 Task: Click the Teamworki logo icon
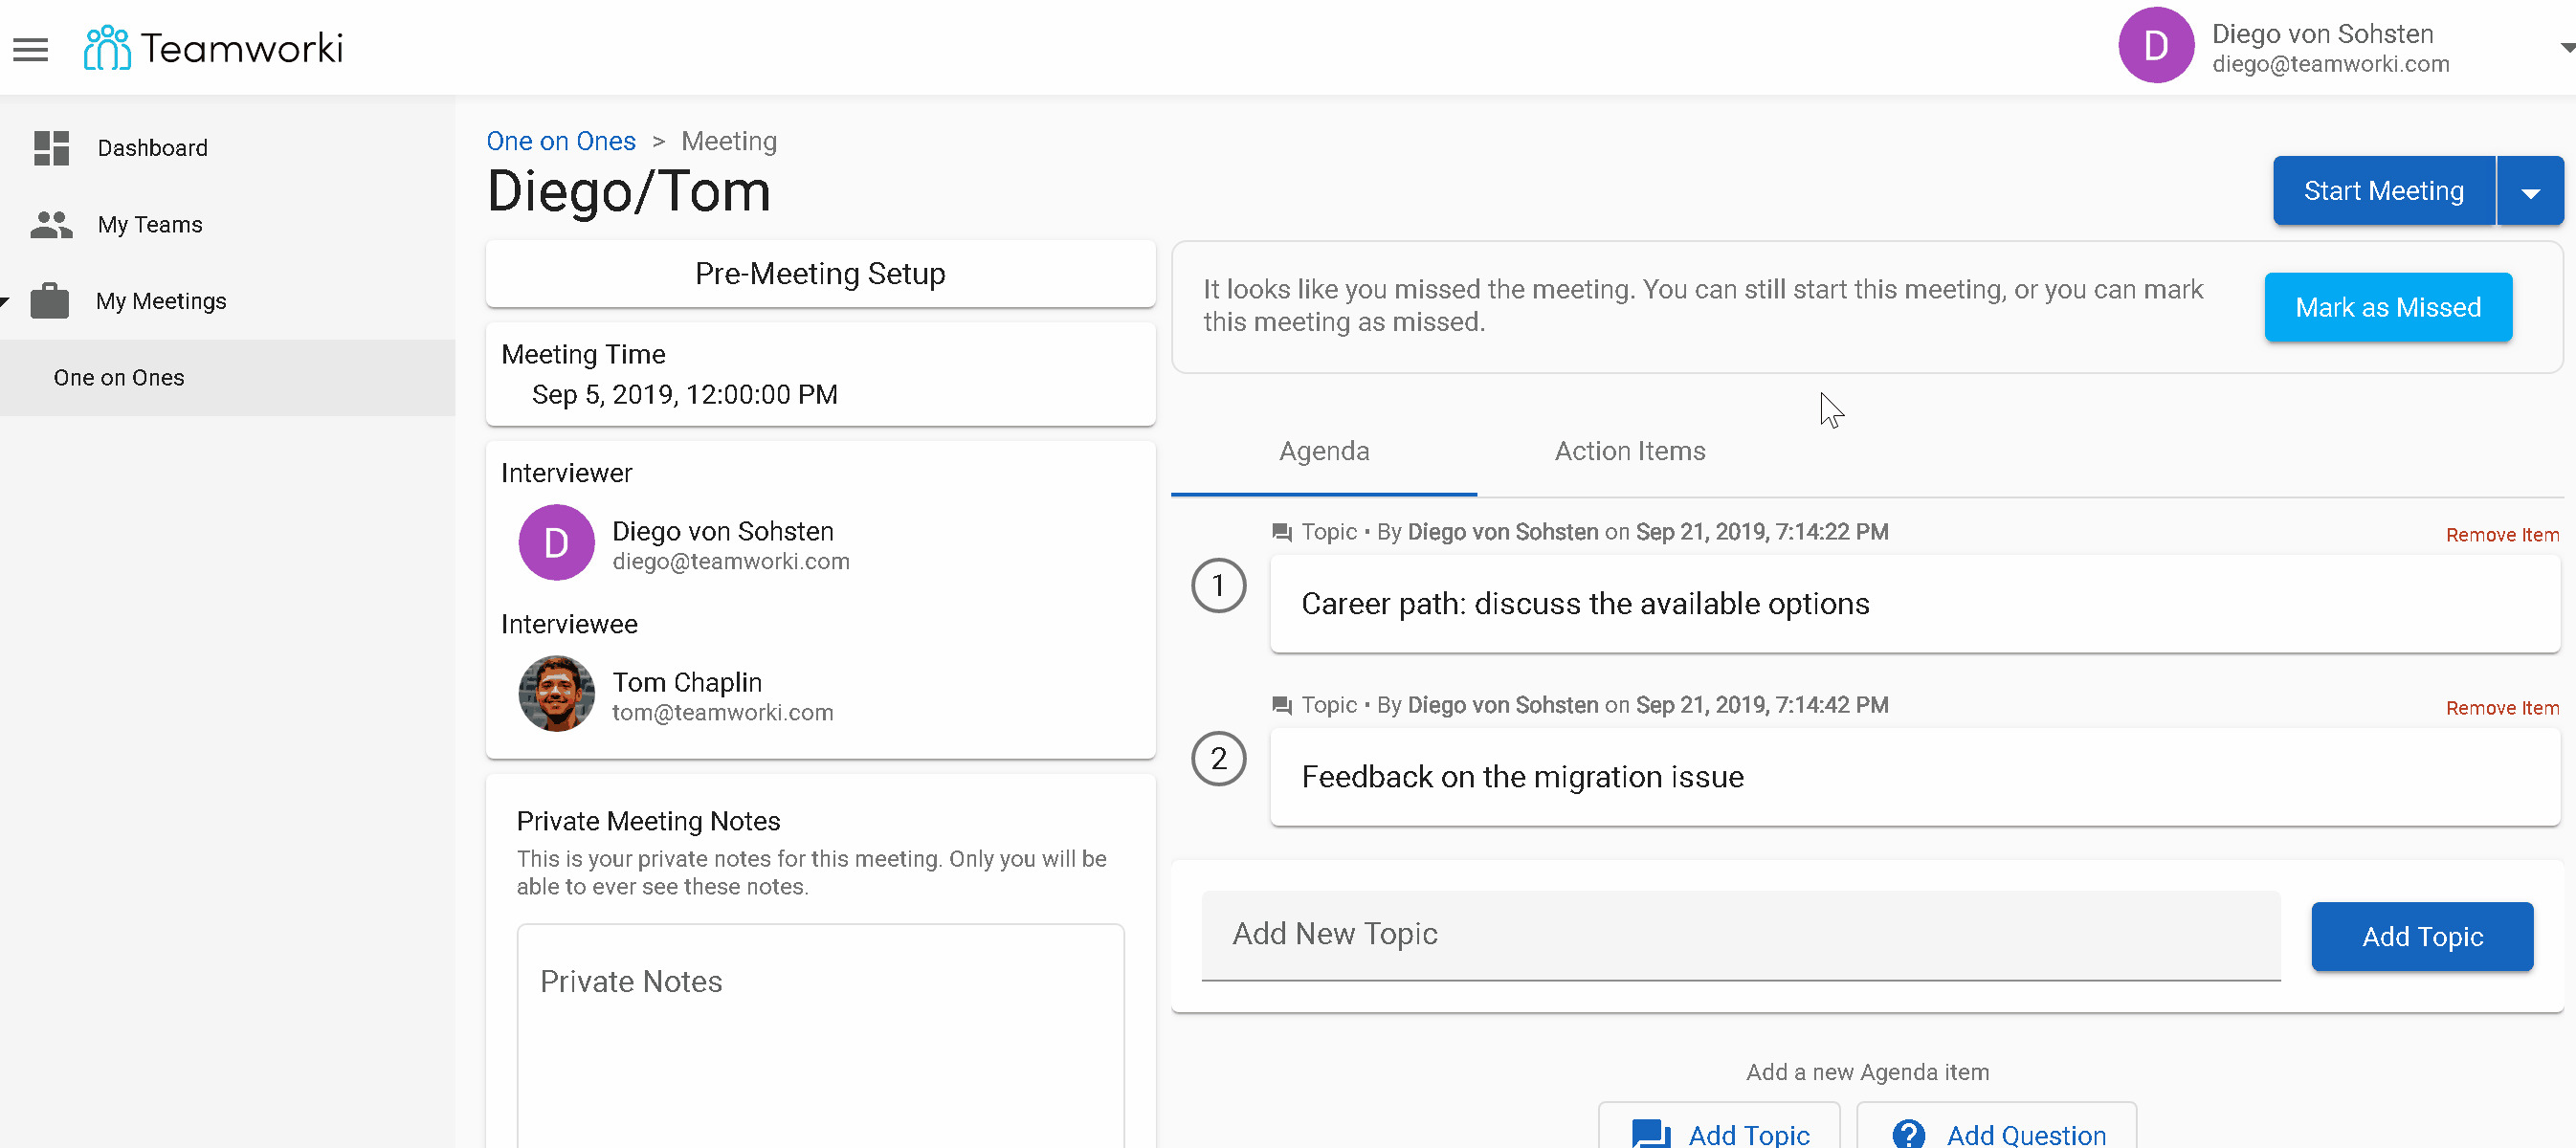point(107,48)
